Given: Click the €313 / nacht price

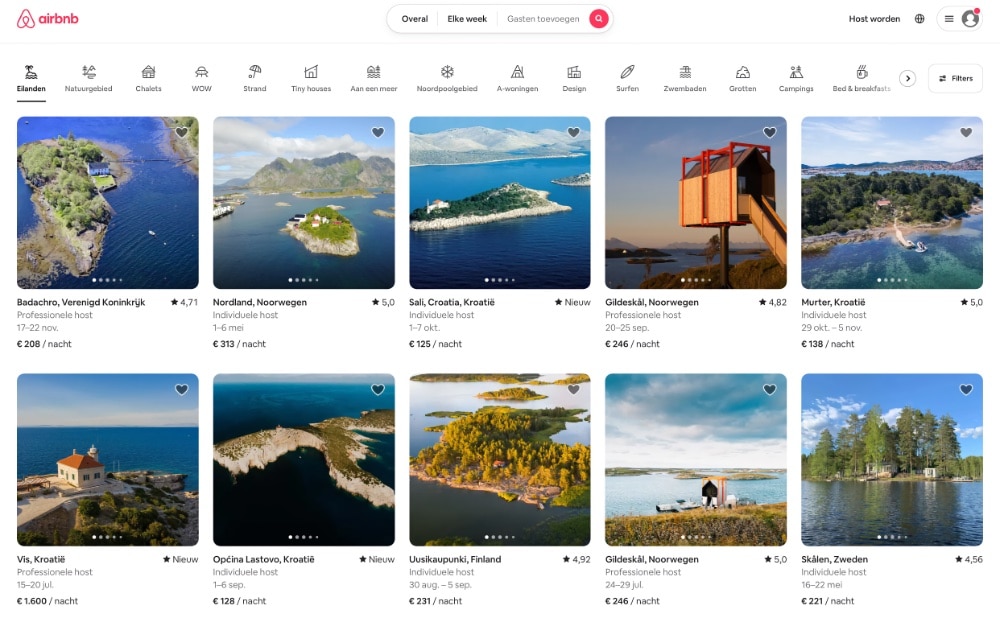Looking at the screenshot, I should pos(239,344).
